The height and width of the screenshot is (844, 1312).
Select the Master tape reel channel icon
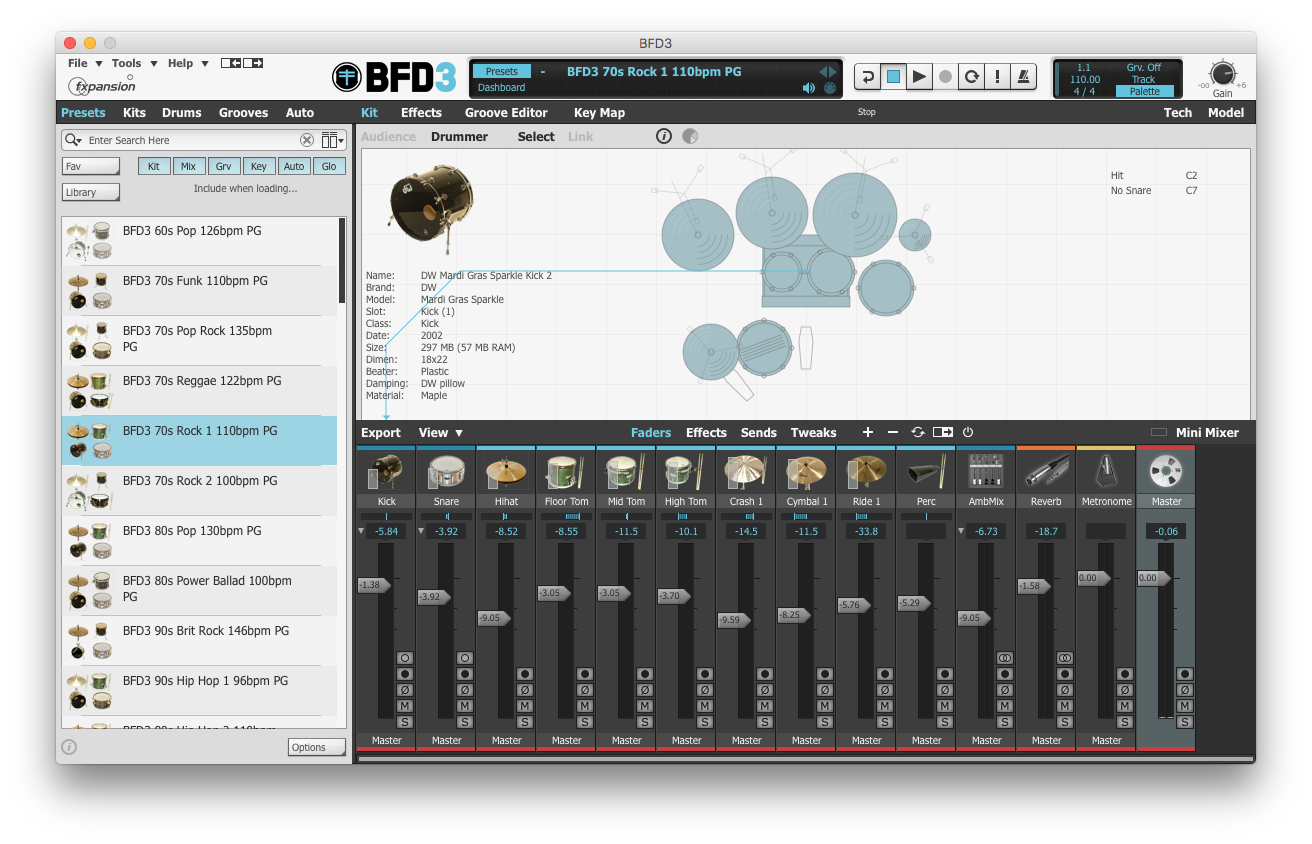(x=1166, y=471)
